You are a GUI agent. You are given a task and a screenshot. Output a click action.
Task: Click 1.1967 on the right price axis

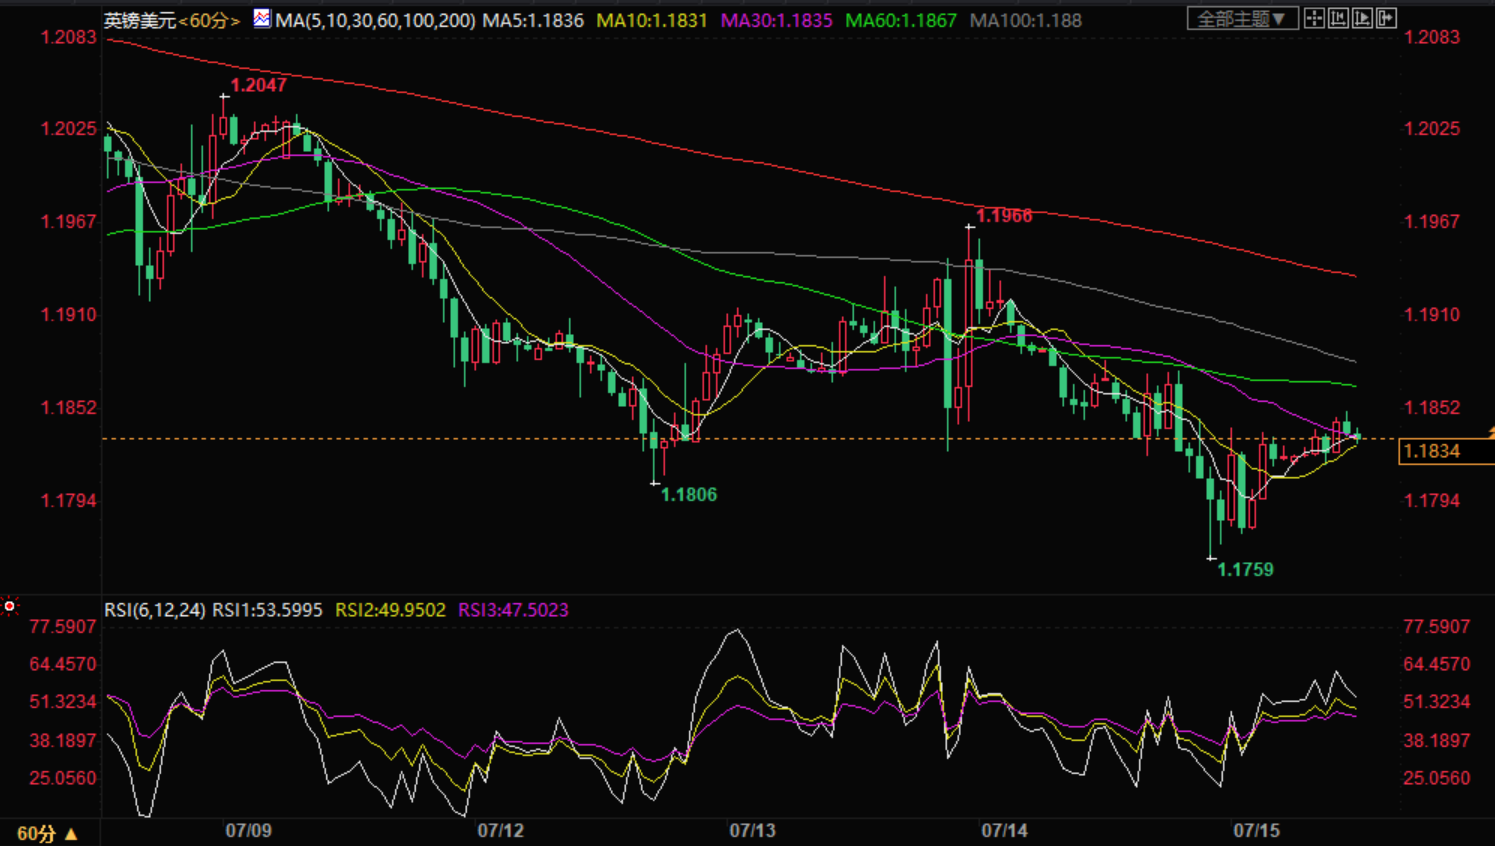(x=1432, y=221)
